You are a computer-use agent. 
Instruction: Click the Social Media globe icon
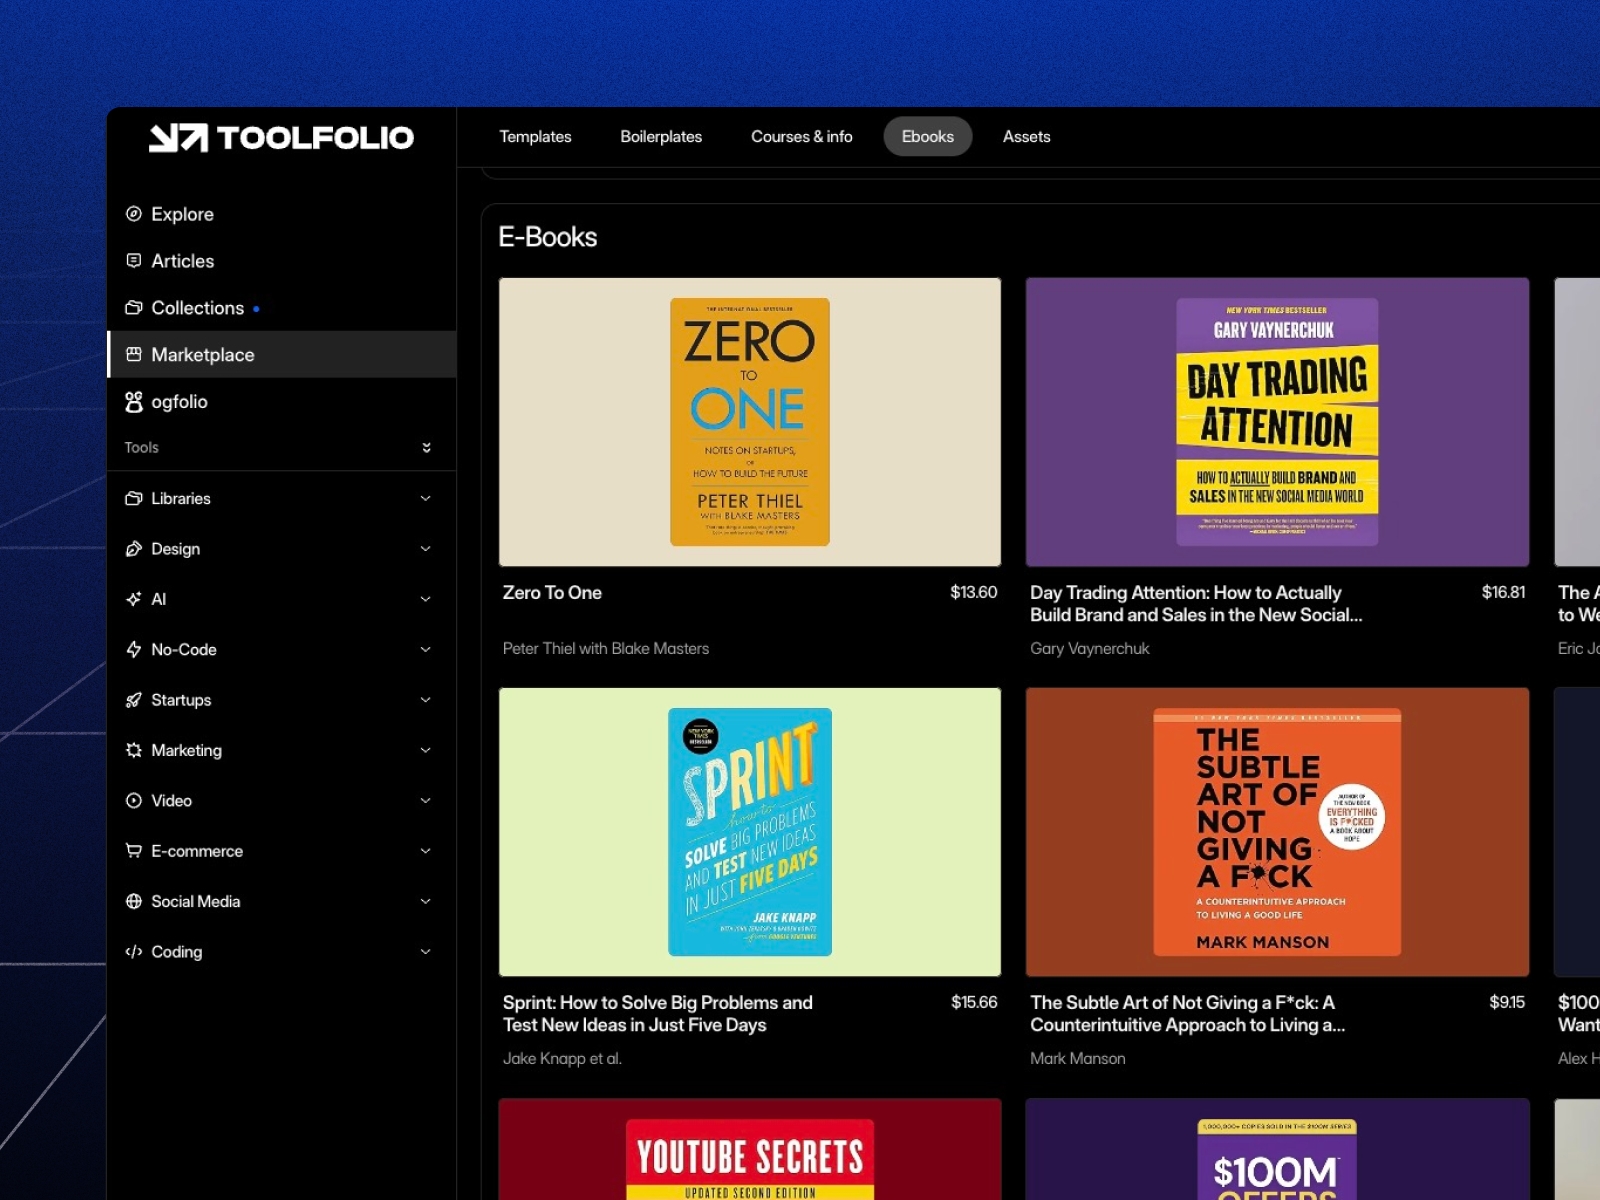(x=134, y=902)
